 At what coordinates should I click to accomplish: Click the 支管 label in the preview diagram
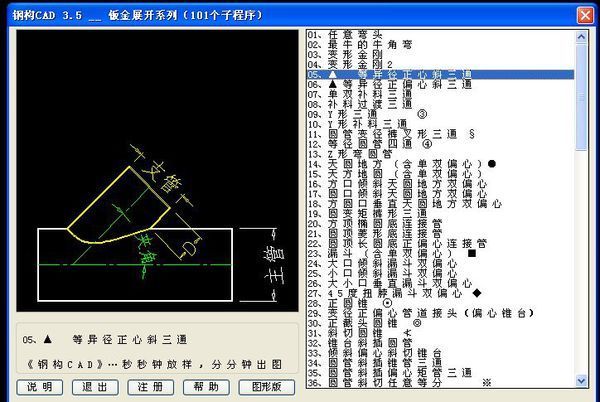162,176
